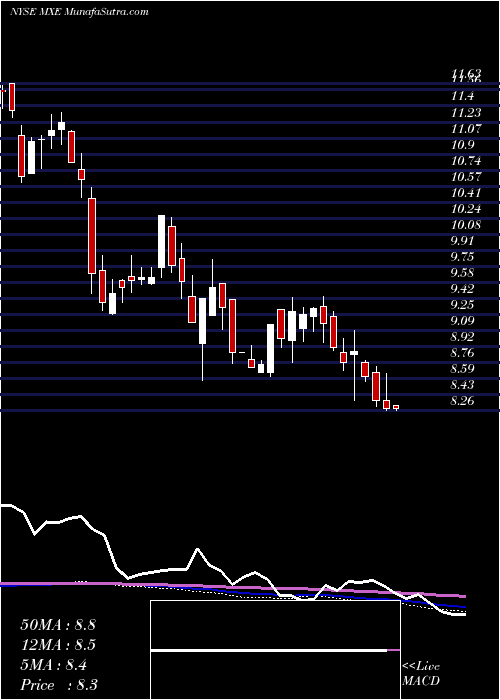Click the 10.08 price axis label

466,225
